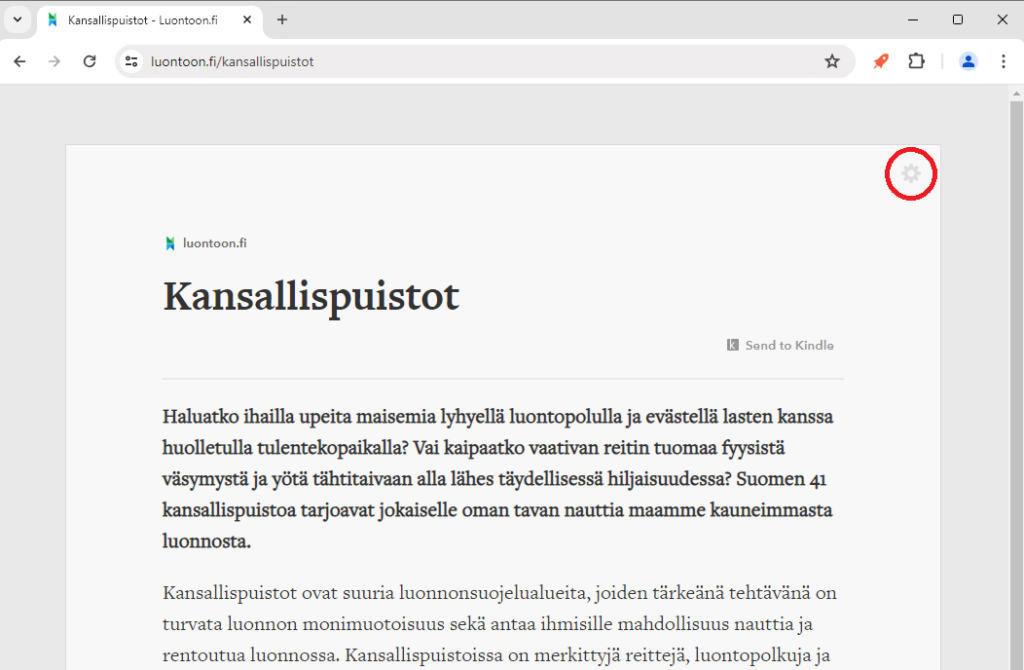Minimize the browser window
The width and height of the screenshot is (1024, 670).
[x=912, y=20]
